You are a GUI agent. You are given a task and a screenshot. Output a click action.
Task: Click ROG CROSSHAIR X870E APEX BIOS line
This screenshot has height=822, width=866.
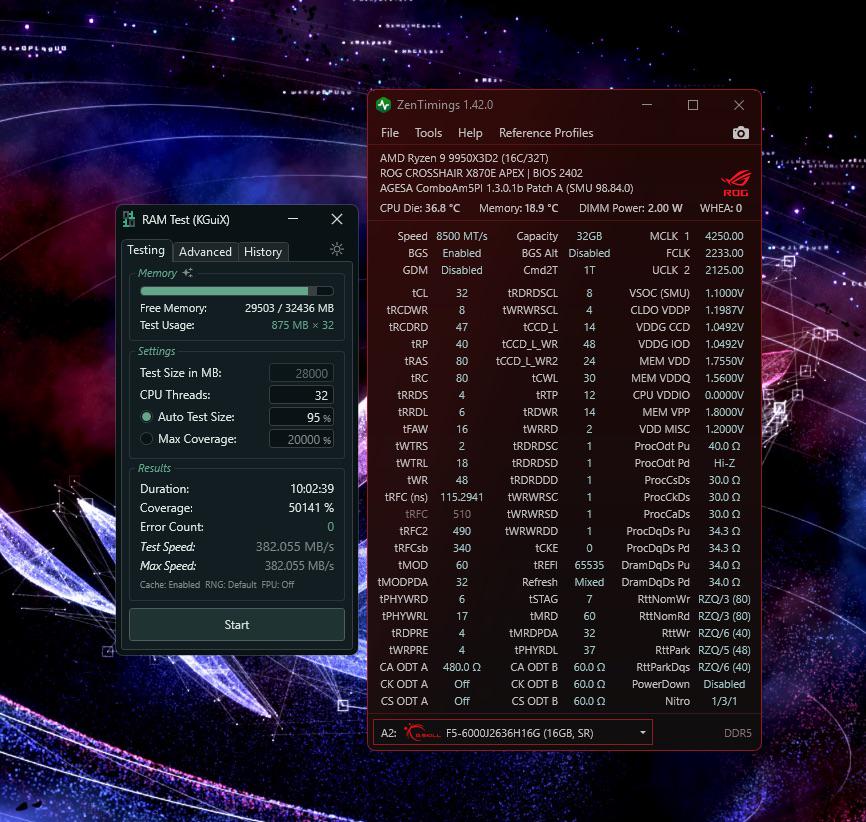(481, 173)
